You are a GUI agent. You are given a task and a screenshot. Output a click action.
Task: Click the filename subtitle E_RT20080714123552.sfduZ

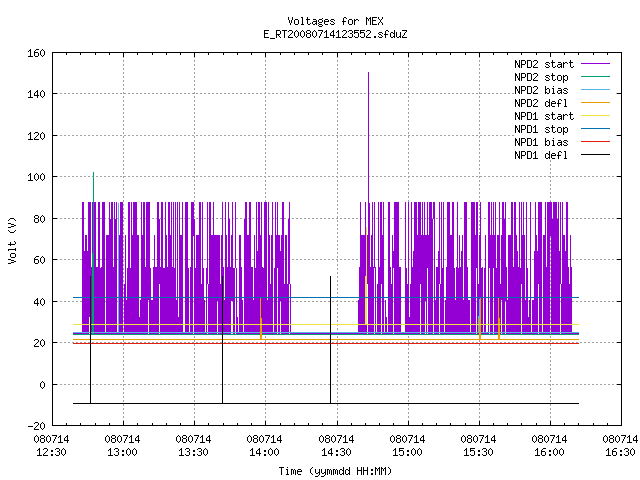click(335, 34)
